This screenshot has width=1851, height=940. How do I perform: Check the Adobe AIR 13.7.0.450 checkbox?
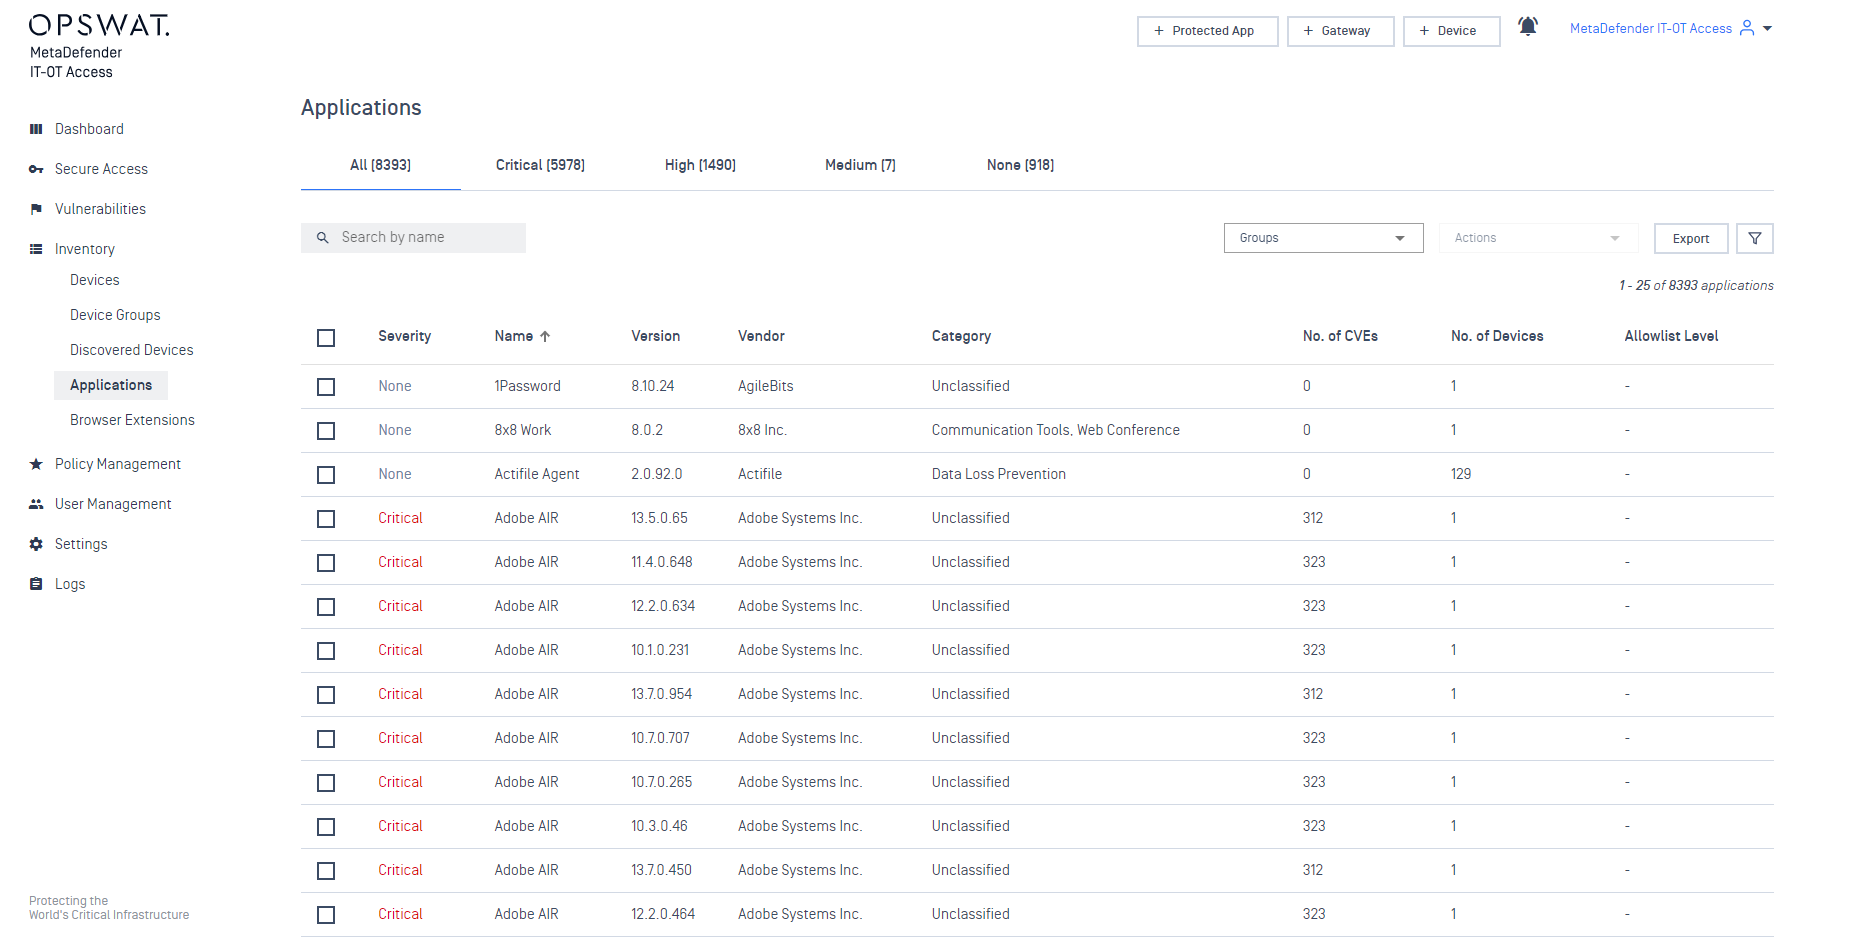[x=326, y=871]
